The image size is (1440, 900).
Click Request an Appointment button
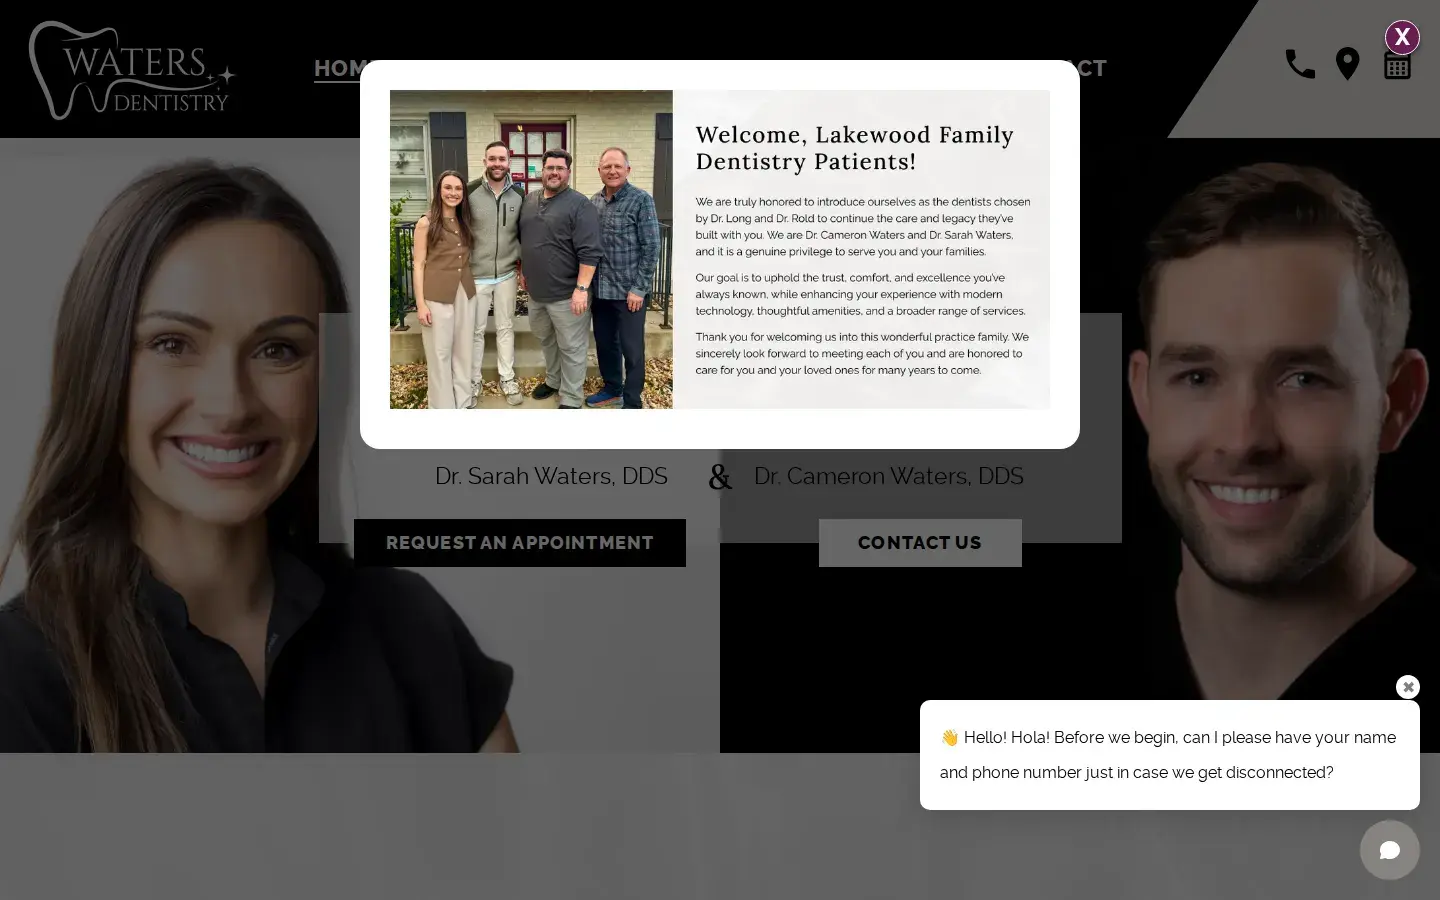[x=520, y=543]
